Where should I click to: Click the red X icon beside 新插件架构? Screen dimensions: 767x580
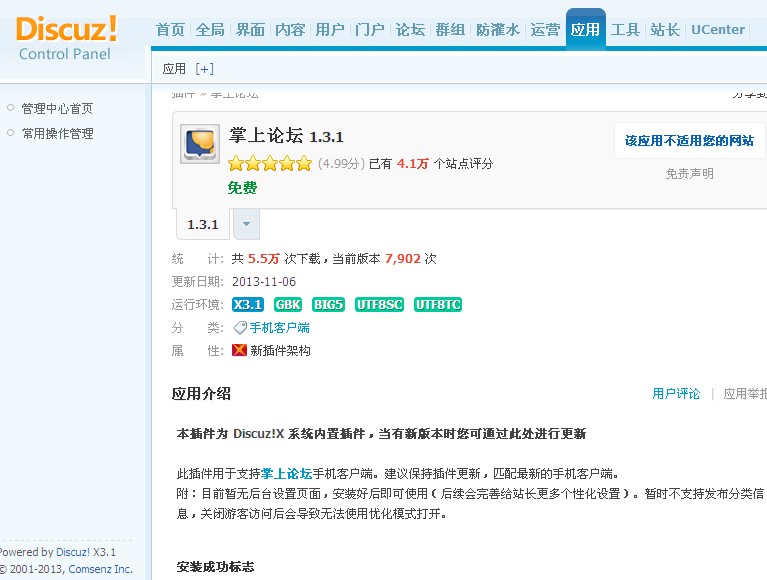tap(239, 350)
